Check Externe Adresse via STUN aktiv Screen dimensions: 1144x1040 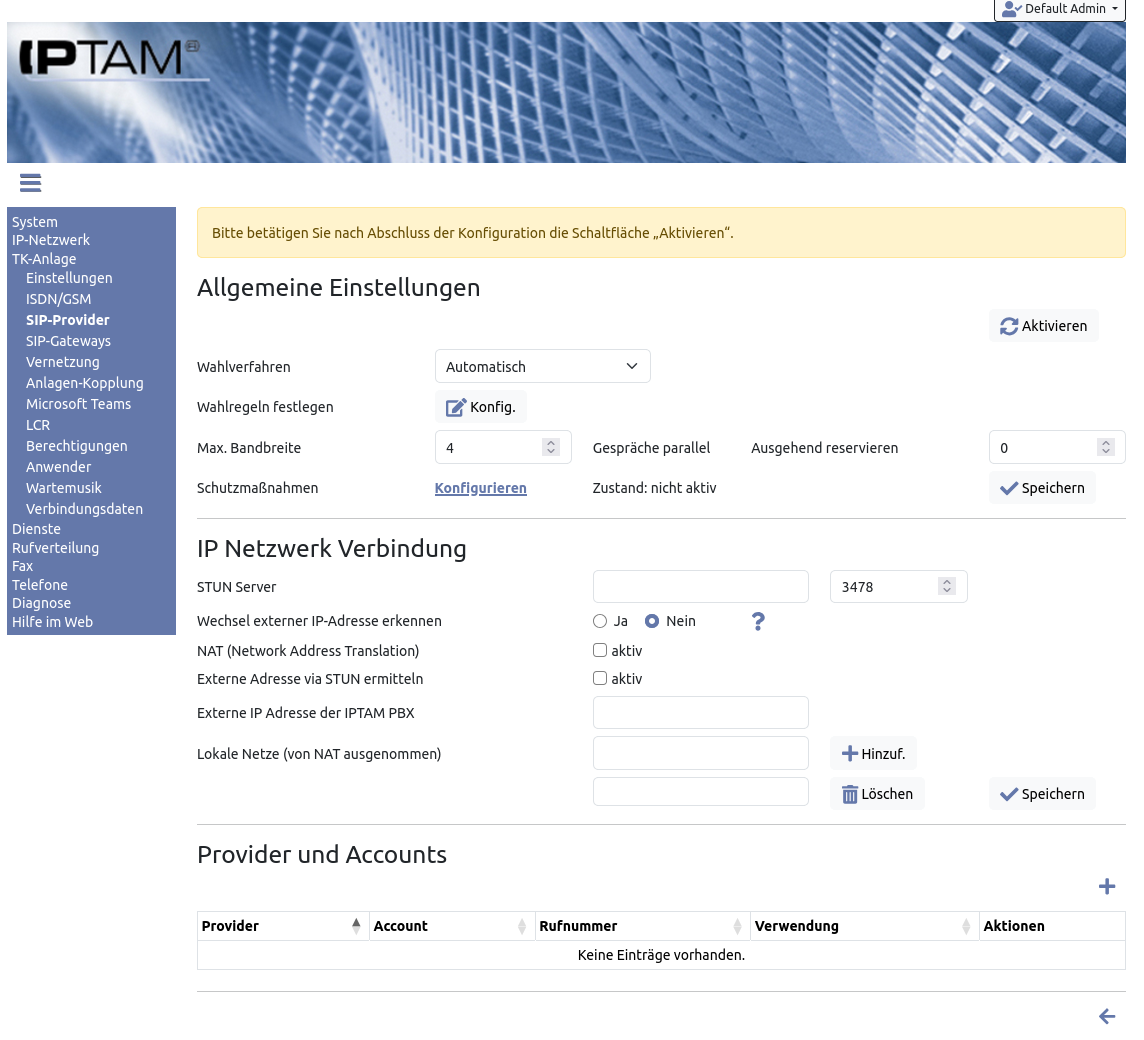click(x=600, y=678)
